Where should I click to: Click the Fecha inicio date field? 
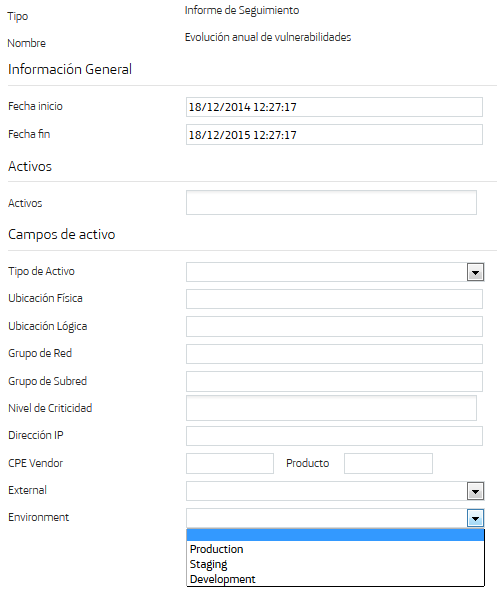click(334, 107)
